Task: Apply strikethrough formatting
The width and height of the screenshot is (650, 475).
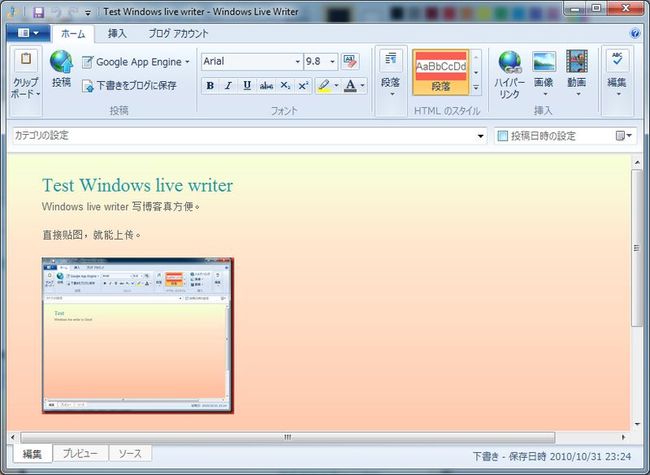Action: [x=266, y=86]
